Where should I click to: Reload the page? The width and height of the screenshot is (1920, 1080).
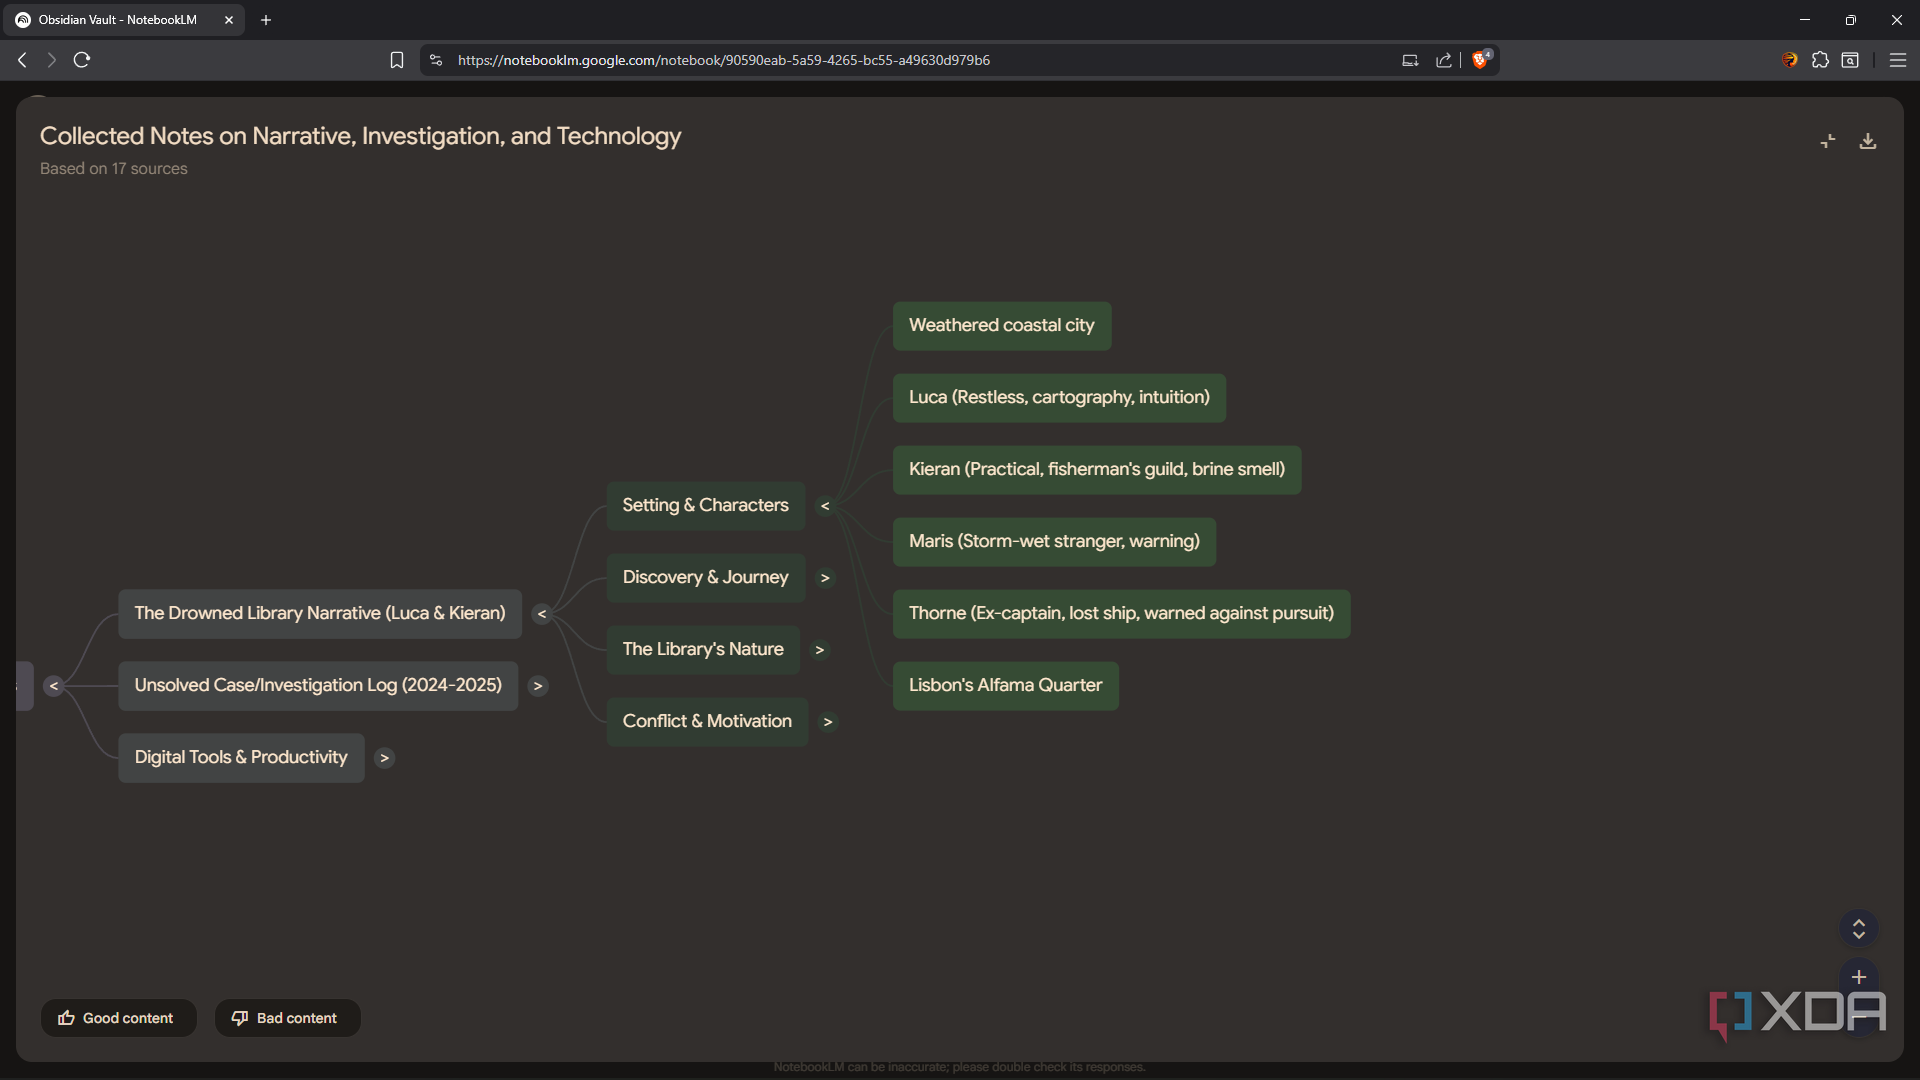(82, 60)
